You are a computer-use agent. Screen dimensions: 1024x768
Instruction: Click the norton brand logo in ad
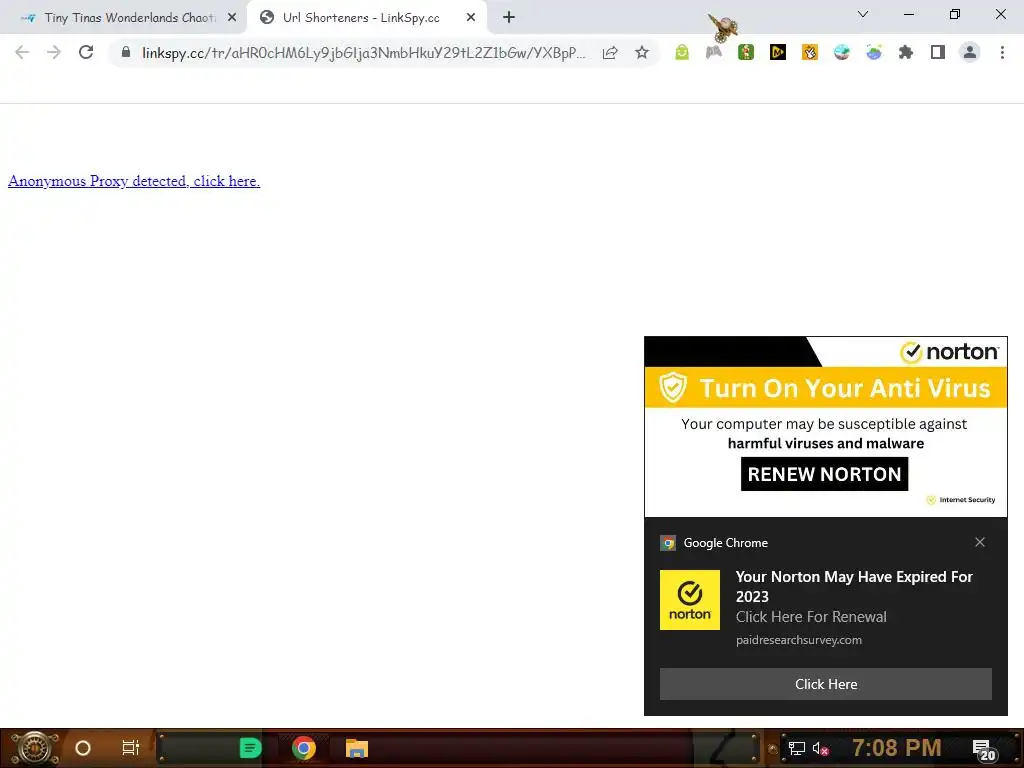point(949,352)
